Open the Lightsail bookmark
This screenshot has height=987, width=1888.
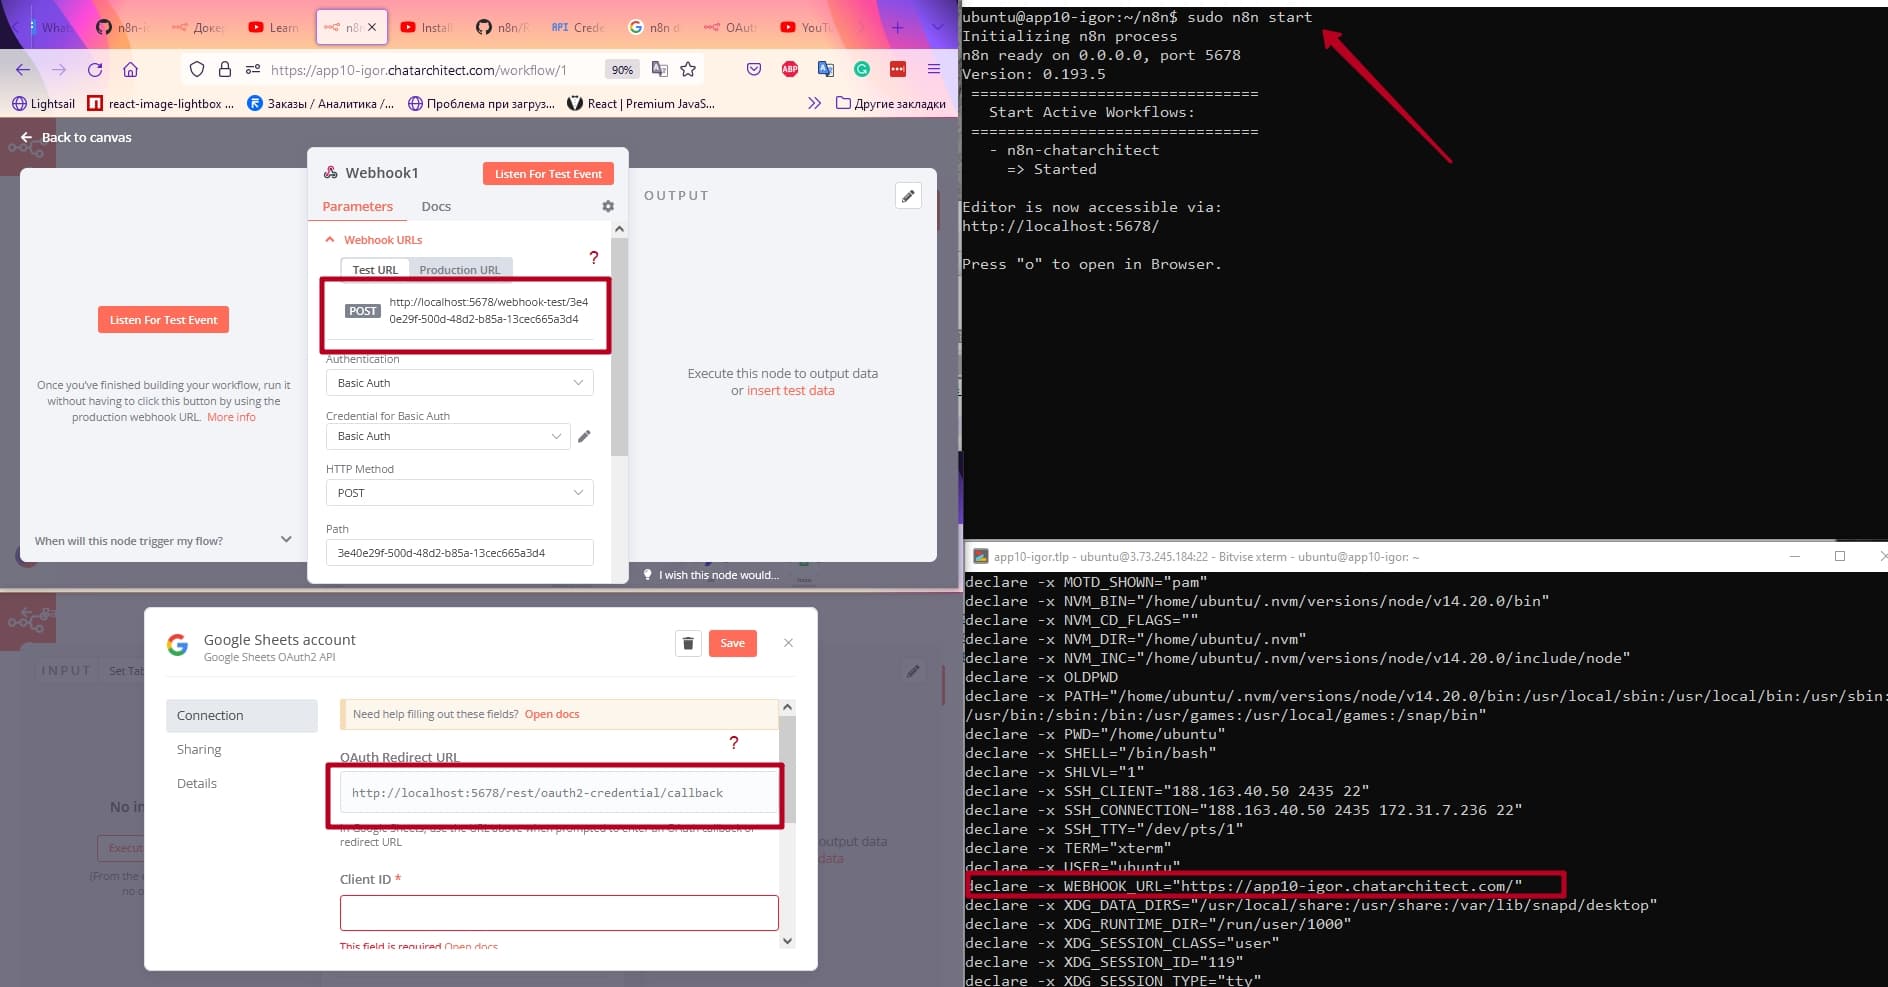tap(43, 103)
